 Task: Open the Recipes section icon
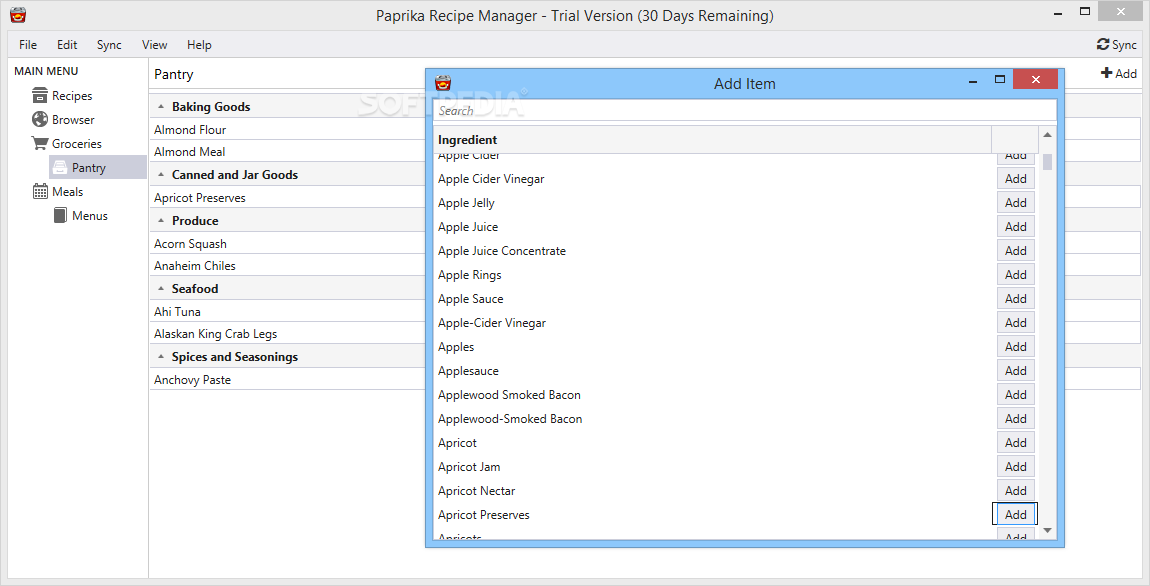40,95
